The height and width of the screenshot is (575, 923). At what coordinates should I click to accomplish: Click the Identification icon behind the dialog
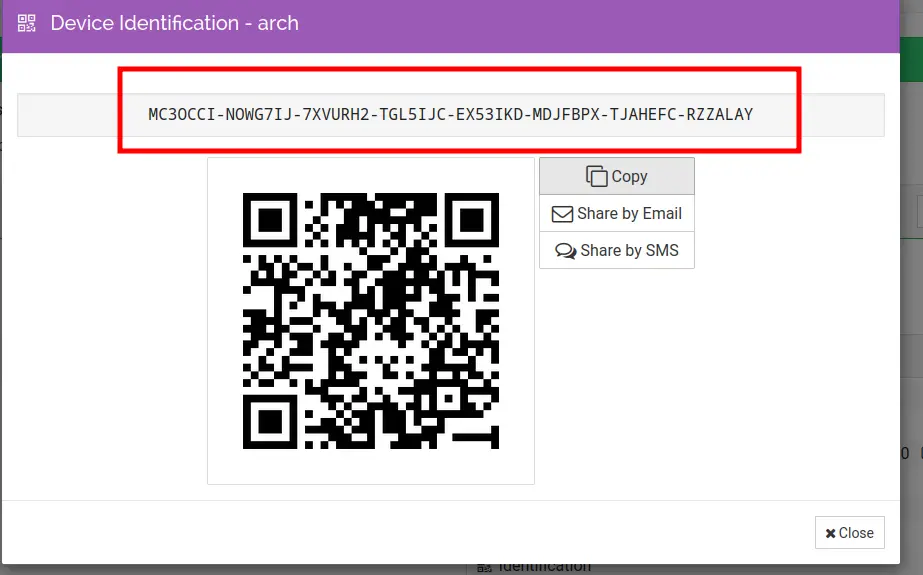click(x=484, y=568)
